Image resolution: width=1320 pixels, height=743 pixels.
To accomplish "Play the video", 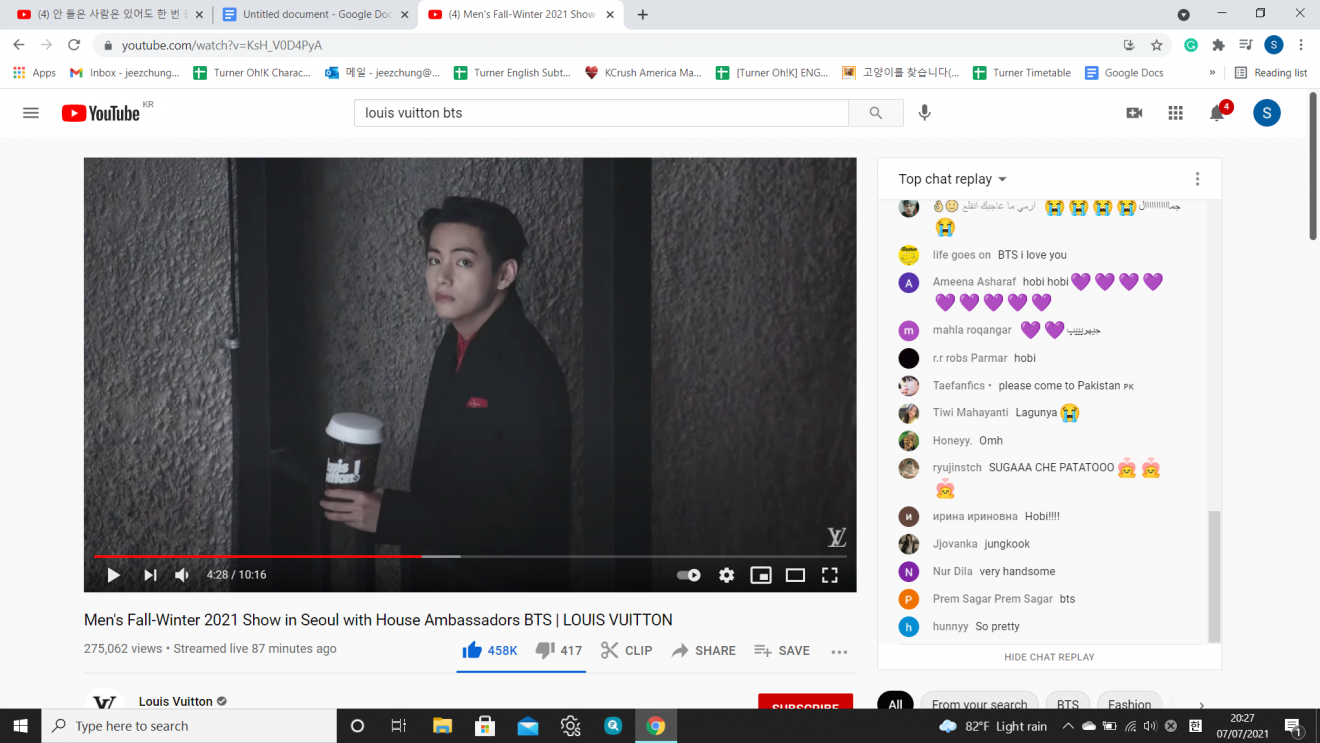I will [113, 575].
